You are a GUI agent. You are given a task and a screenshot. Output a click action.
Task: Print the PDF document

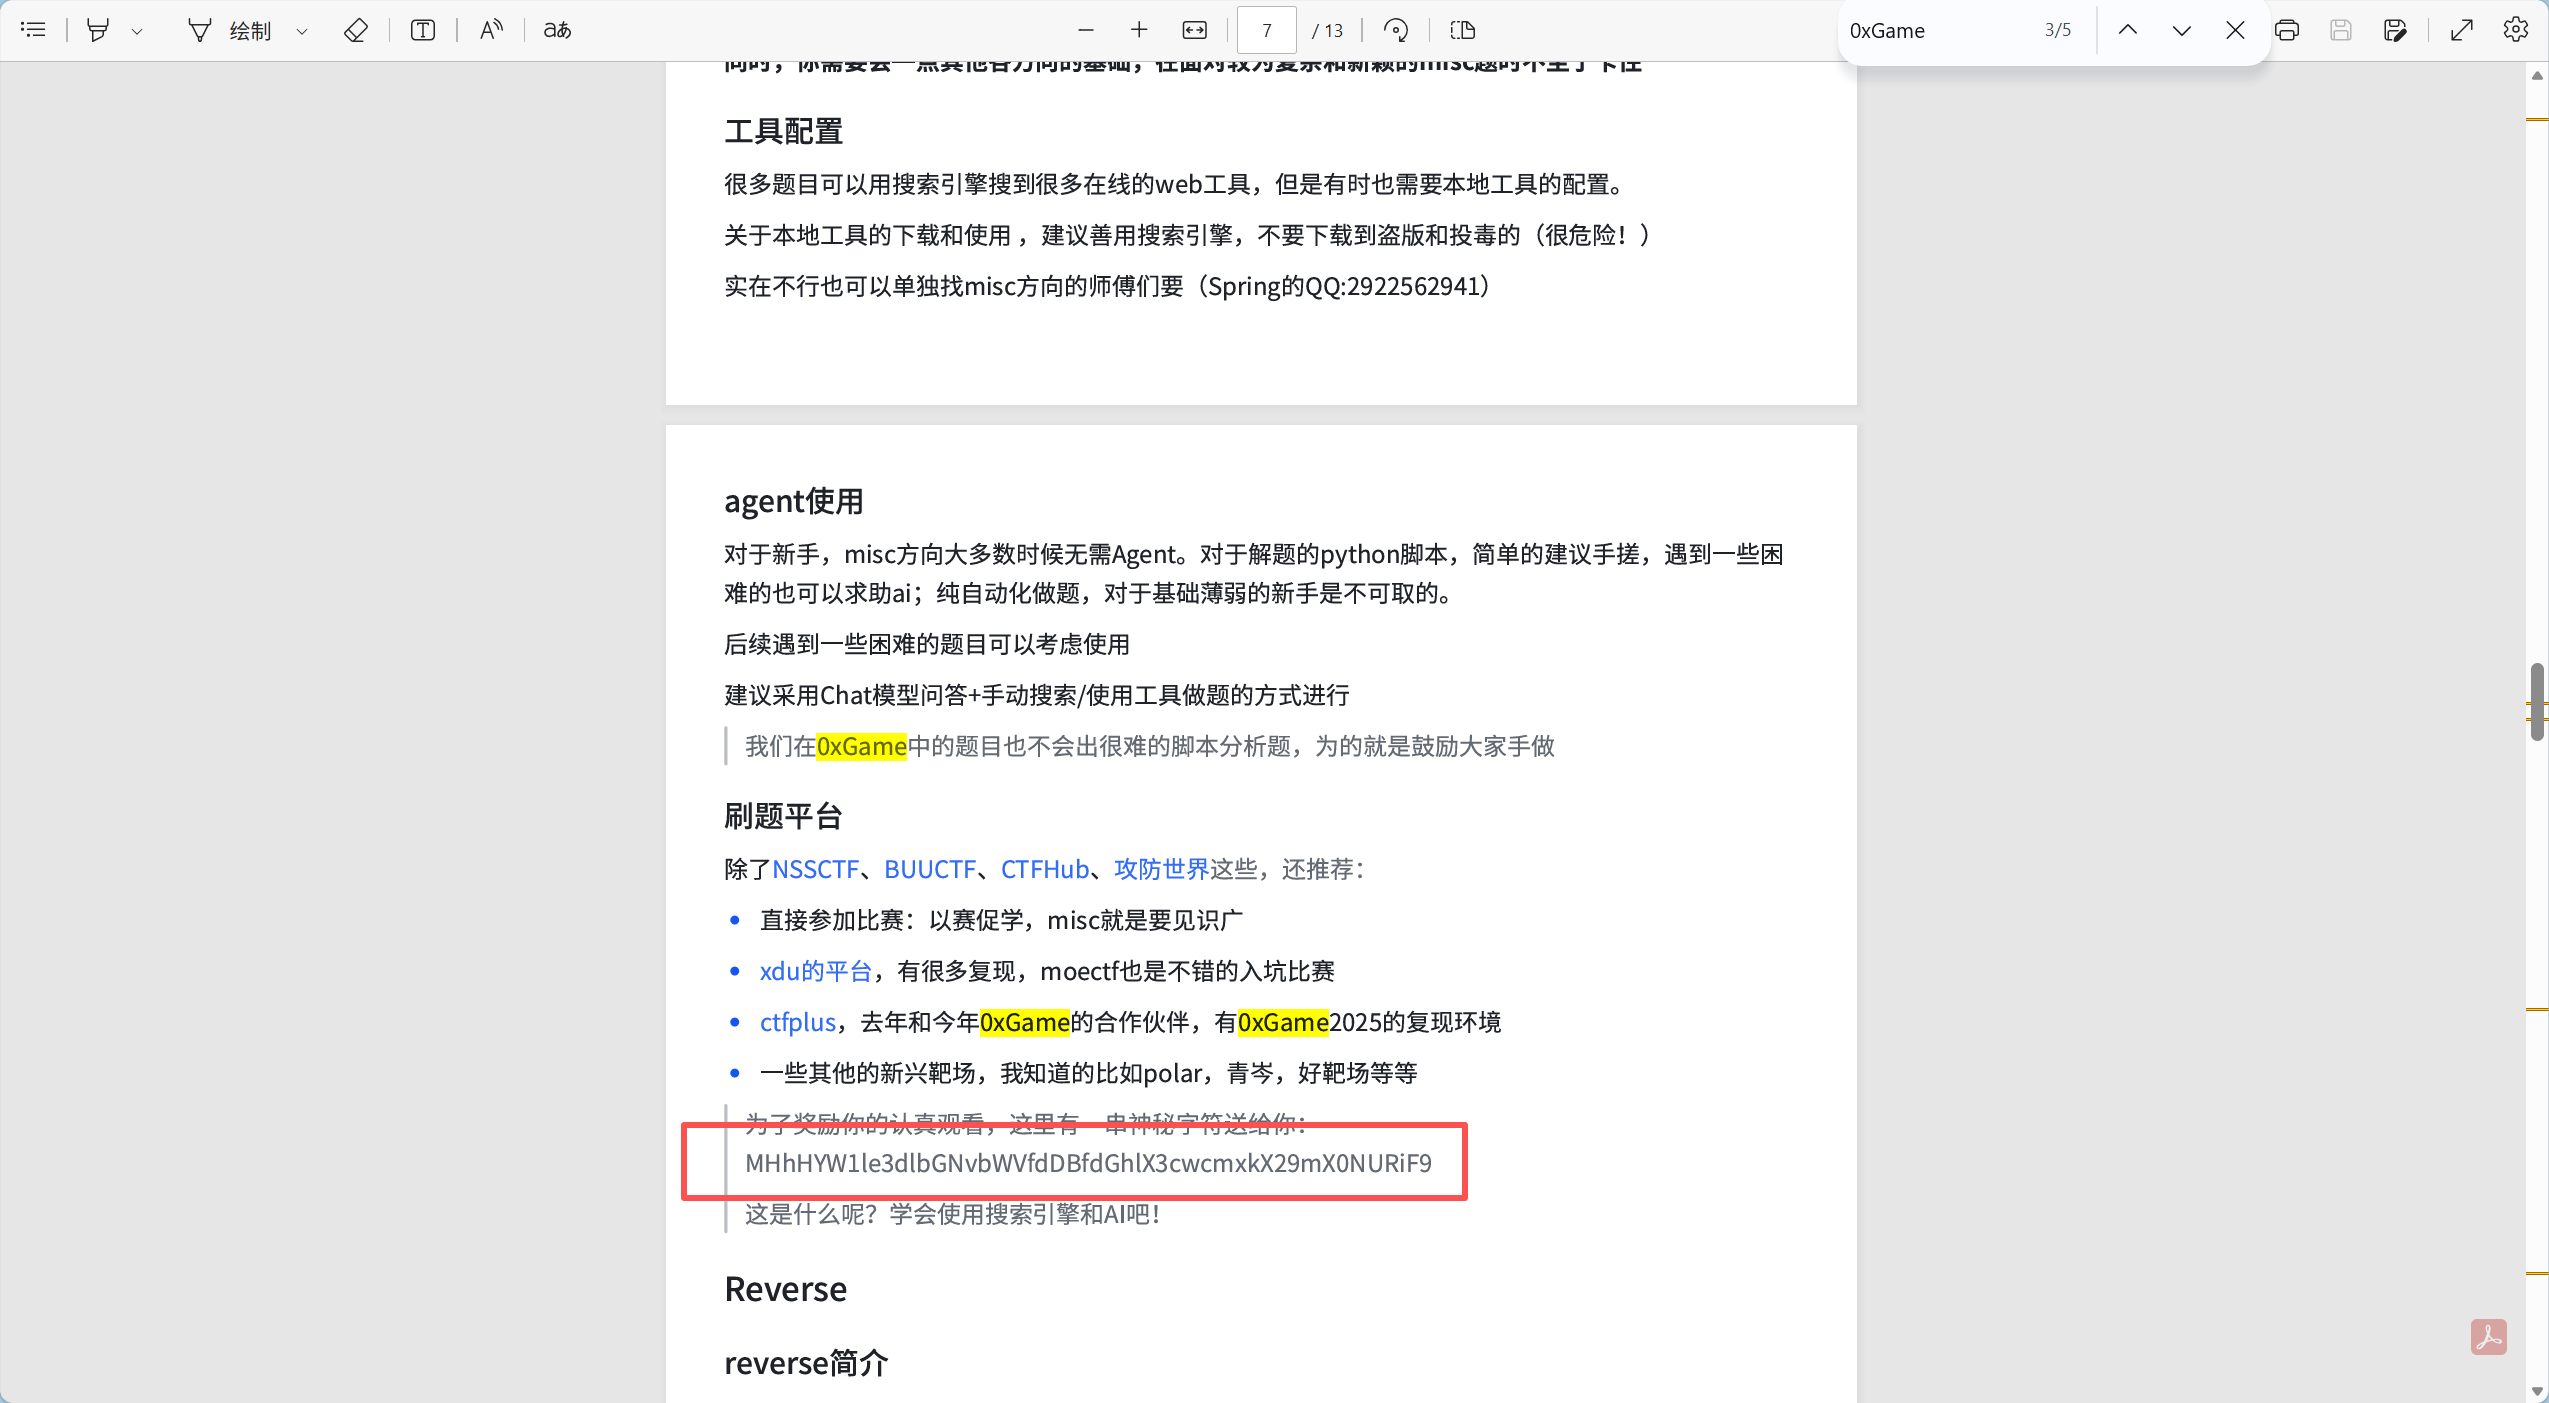tap(2287, 30)
